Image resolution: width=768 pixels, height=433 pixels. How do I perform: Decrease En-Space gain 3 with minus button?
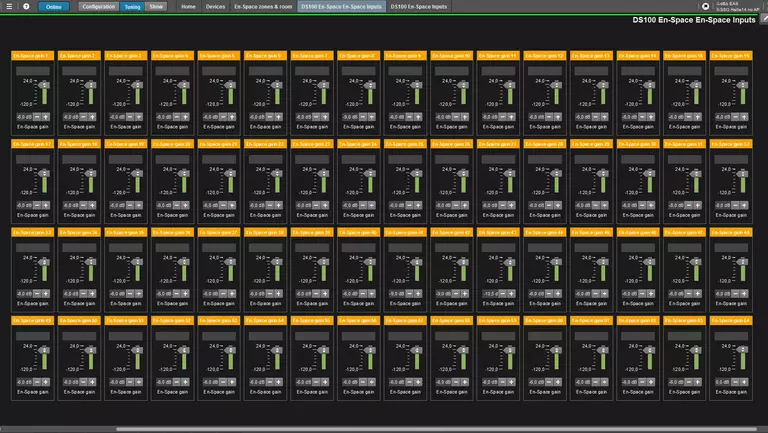point(130,117)
